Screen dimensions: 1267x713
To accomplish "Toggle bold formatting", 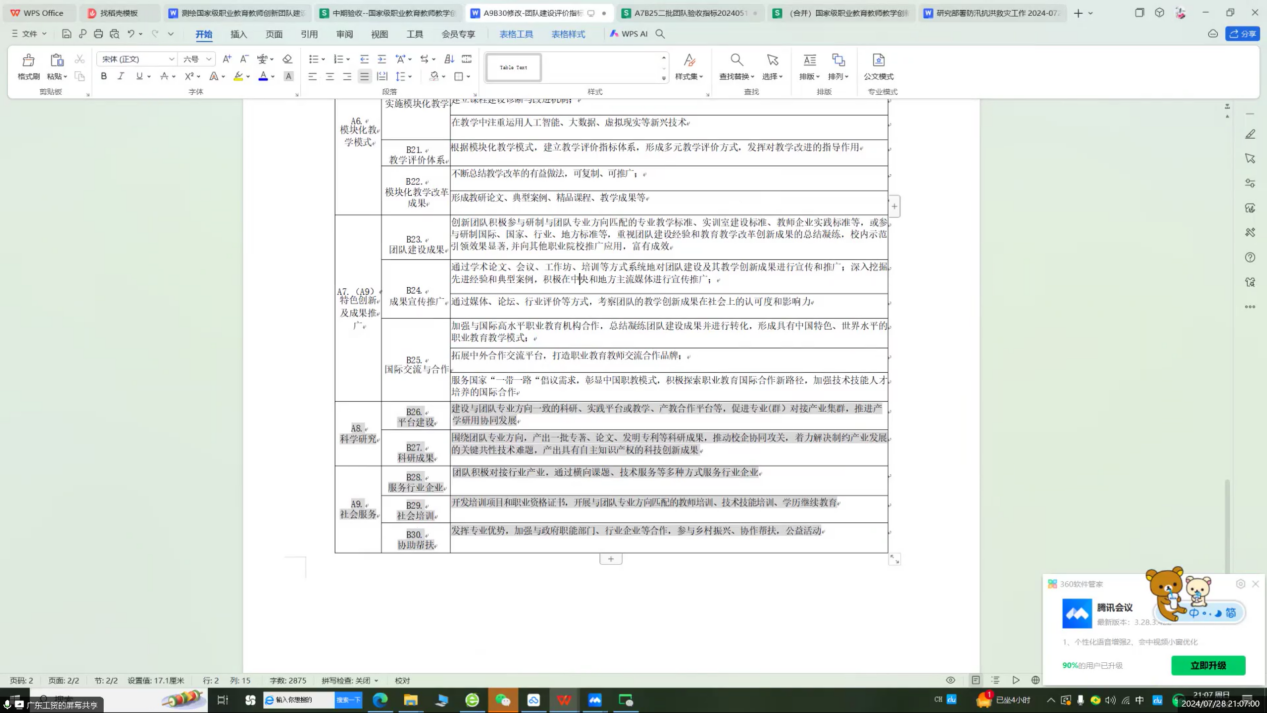I will click(104, 76).
